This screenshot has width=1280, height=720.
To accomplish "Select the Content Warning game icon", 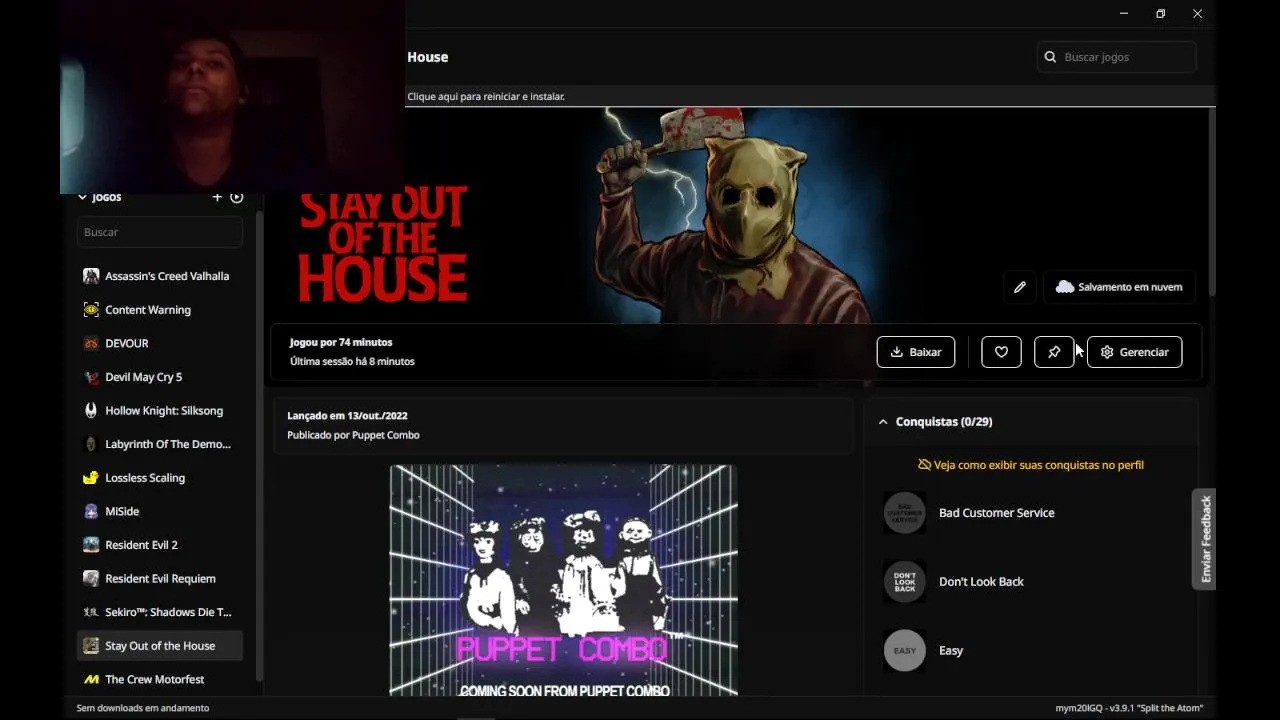I will (x=91, y=310).
